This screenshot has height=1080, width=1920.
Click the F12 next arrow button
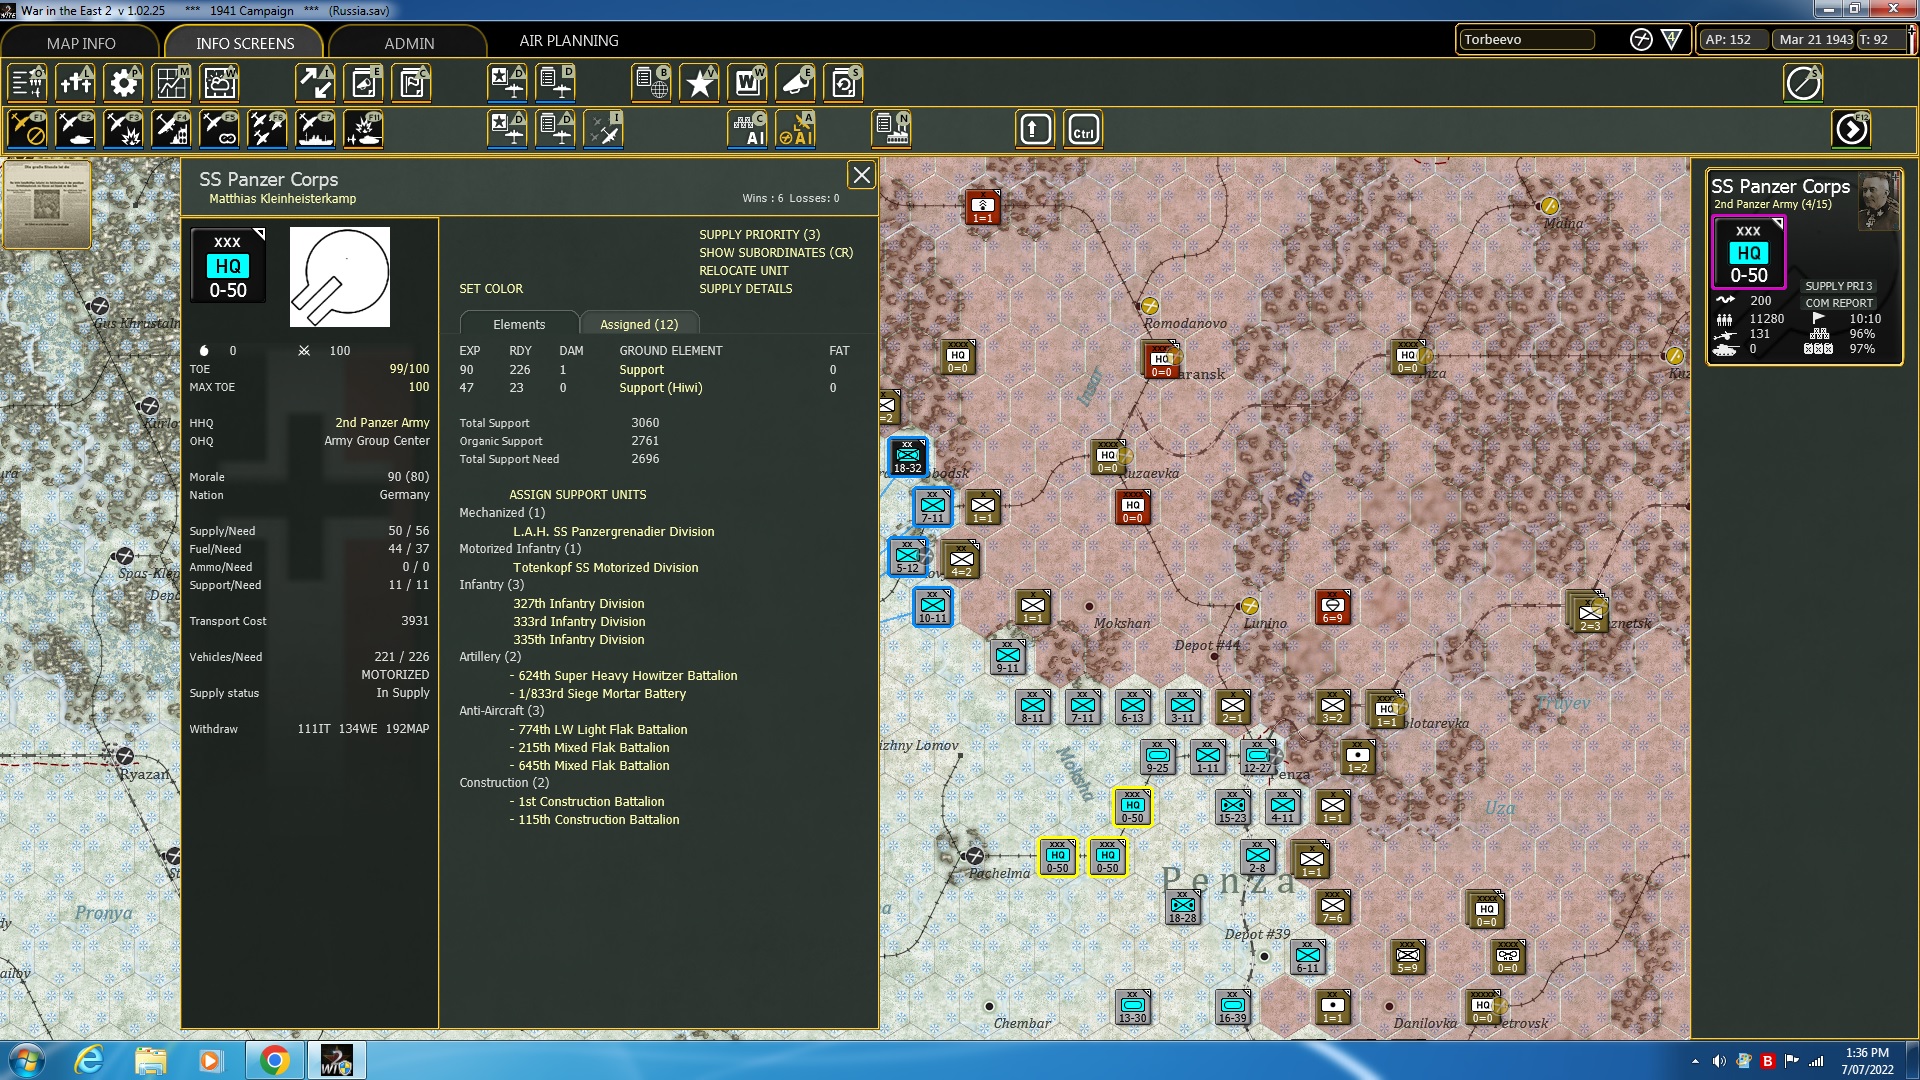tap(1852, 130)
